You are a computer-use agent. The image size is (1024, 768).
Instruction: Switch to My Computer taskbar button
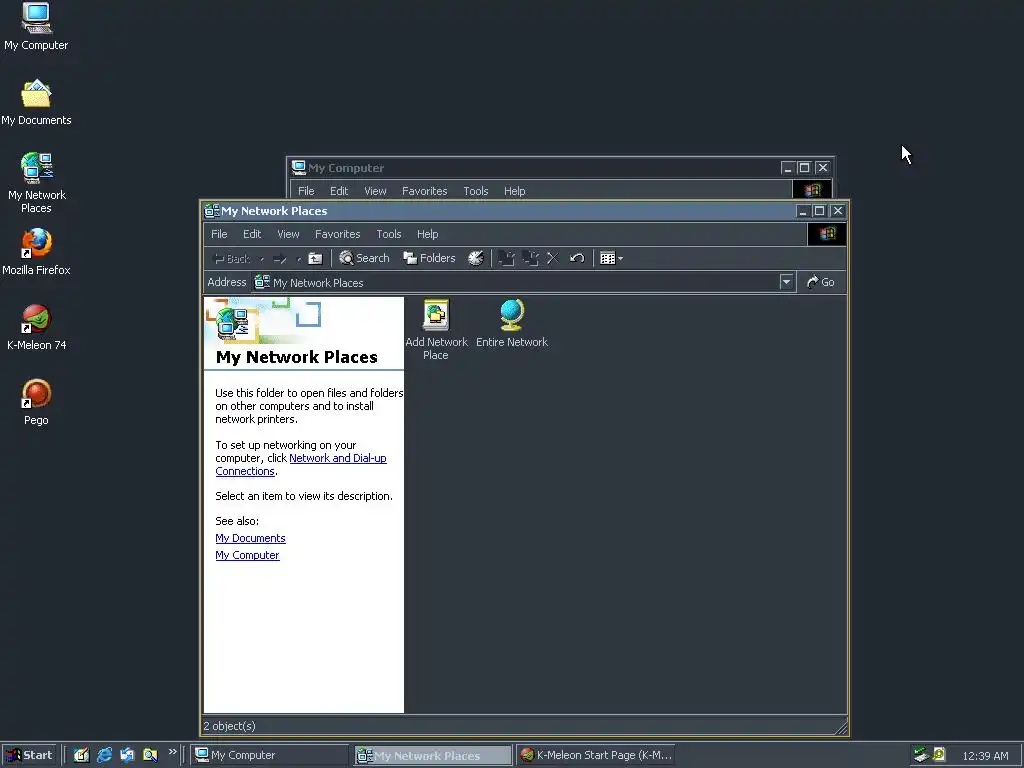point(271,755)
